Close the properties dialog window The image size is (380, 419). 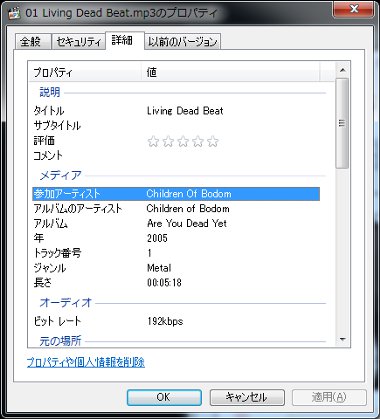tap(354, 9)
